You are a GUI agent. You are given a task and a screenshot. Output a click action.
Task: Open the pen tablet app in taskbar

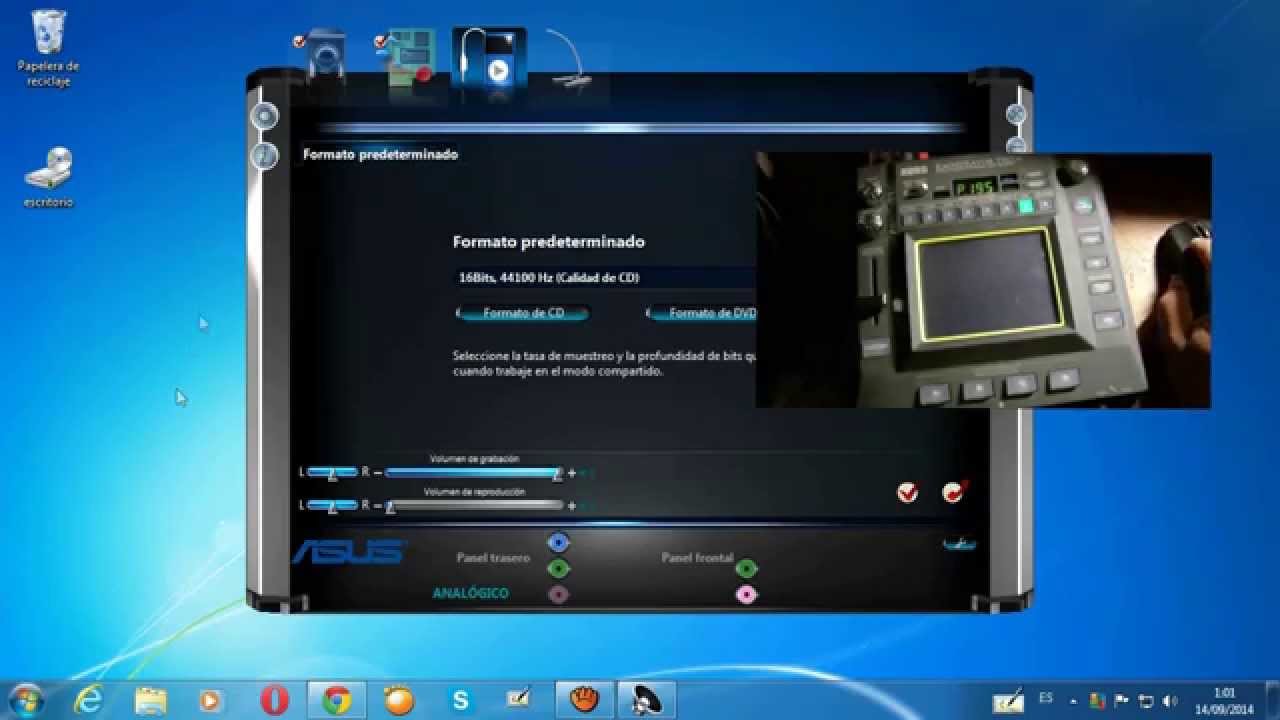point(521,700)
